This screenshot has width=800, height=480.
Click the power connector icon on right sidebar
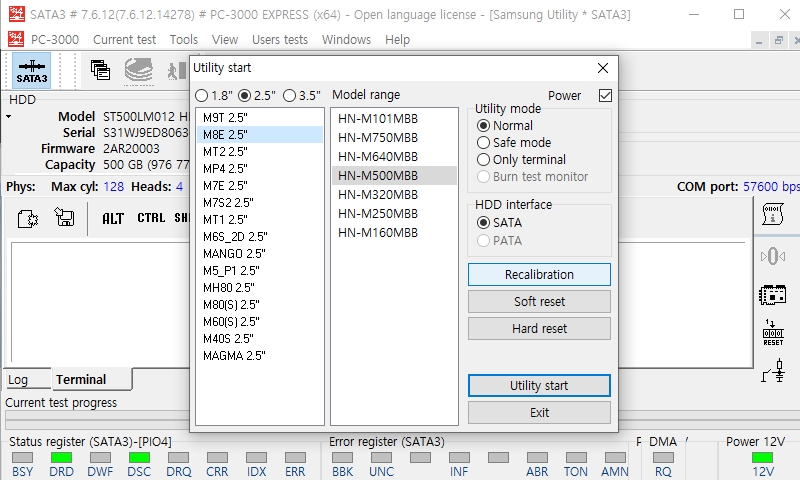pos(773,371)
